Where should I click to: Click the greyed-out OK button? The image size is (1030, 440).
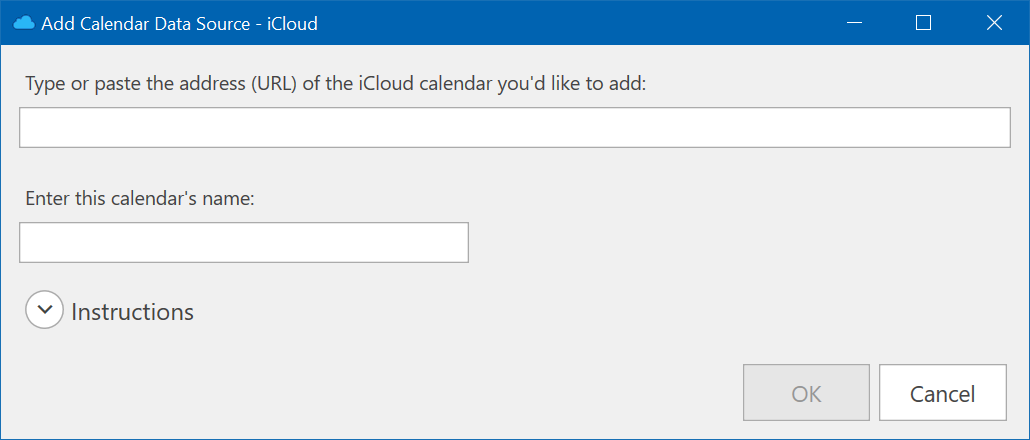[806, 393]
